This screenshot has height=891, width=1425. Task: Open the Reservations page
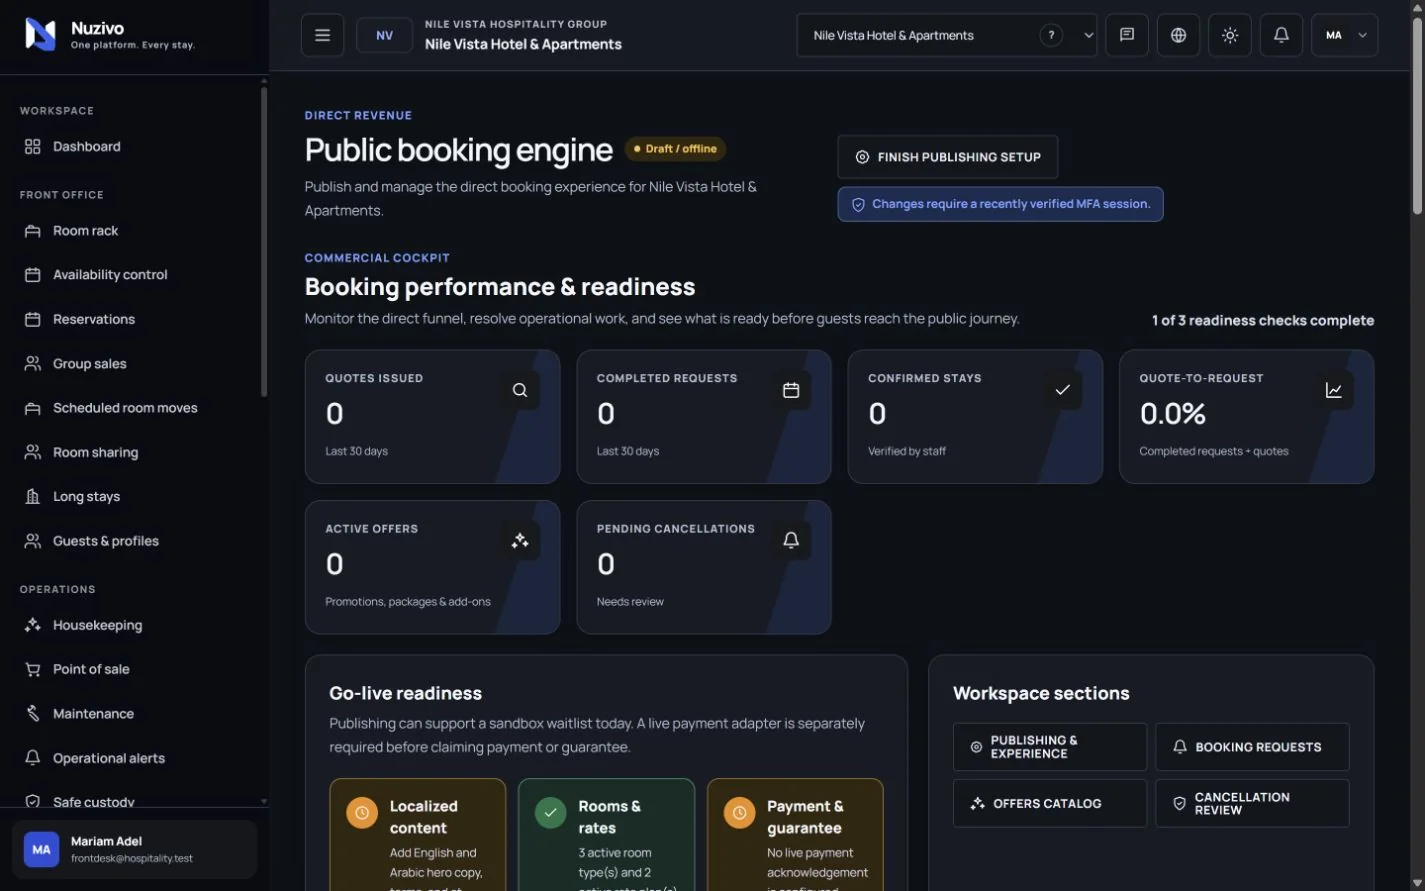130,320
